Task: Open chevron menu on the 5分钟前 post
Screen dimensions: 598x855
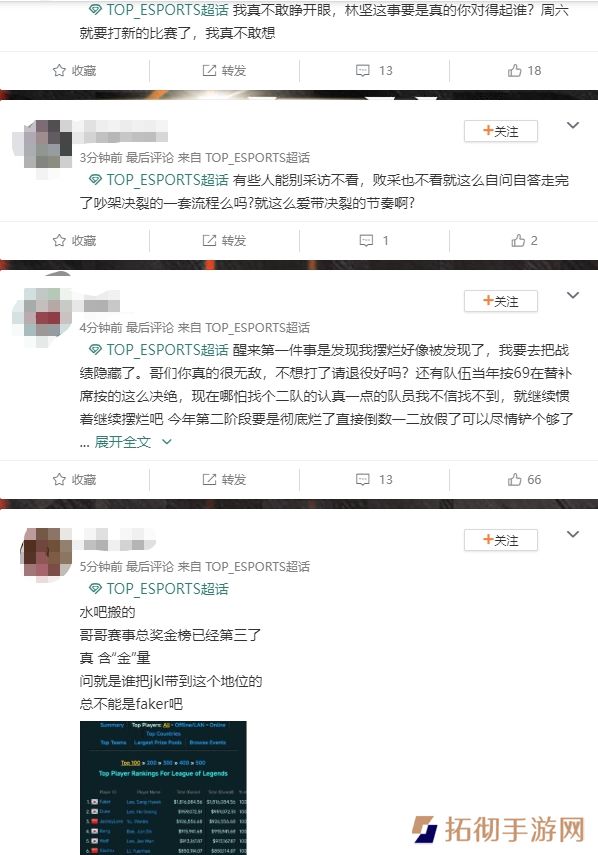Action: [x=572, y=534]
